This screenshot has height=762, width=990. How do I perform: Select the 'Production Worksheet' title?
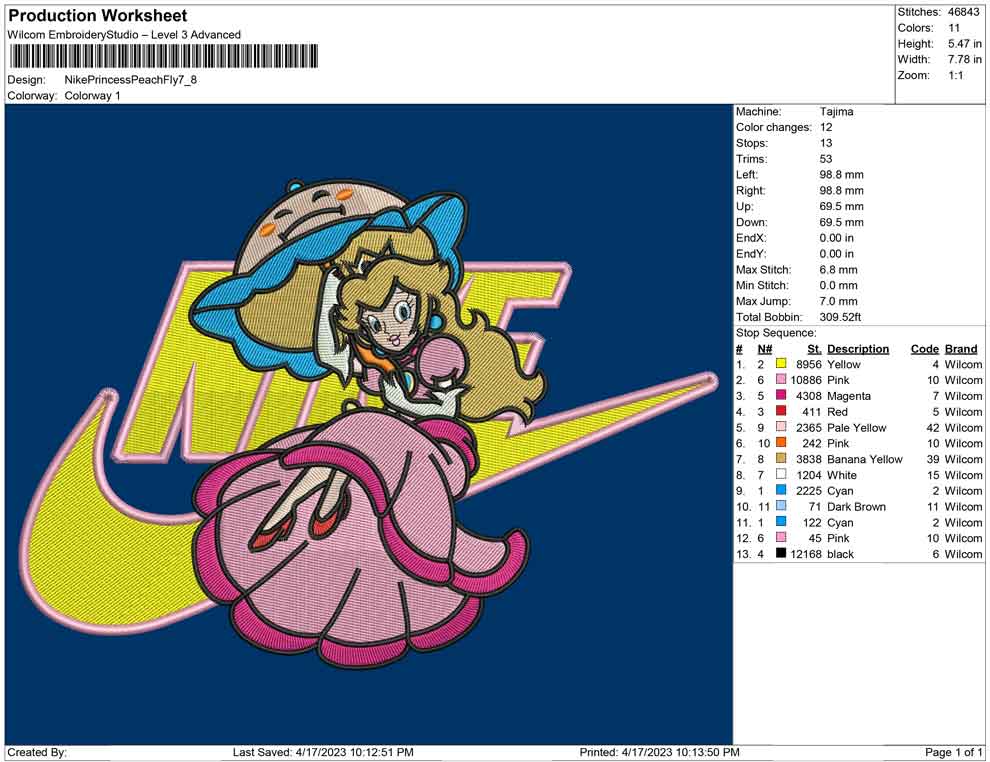coord(97,16)
